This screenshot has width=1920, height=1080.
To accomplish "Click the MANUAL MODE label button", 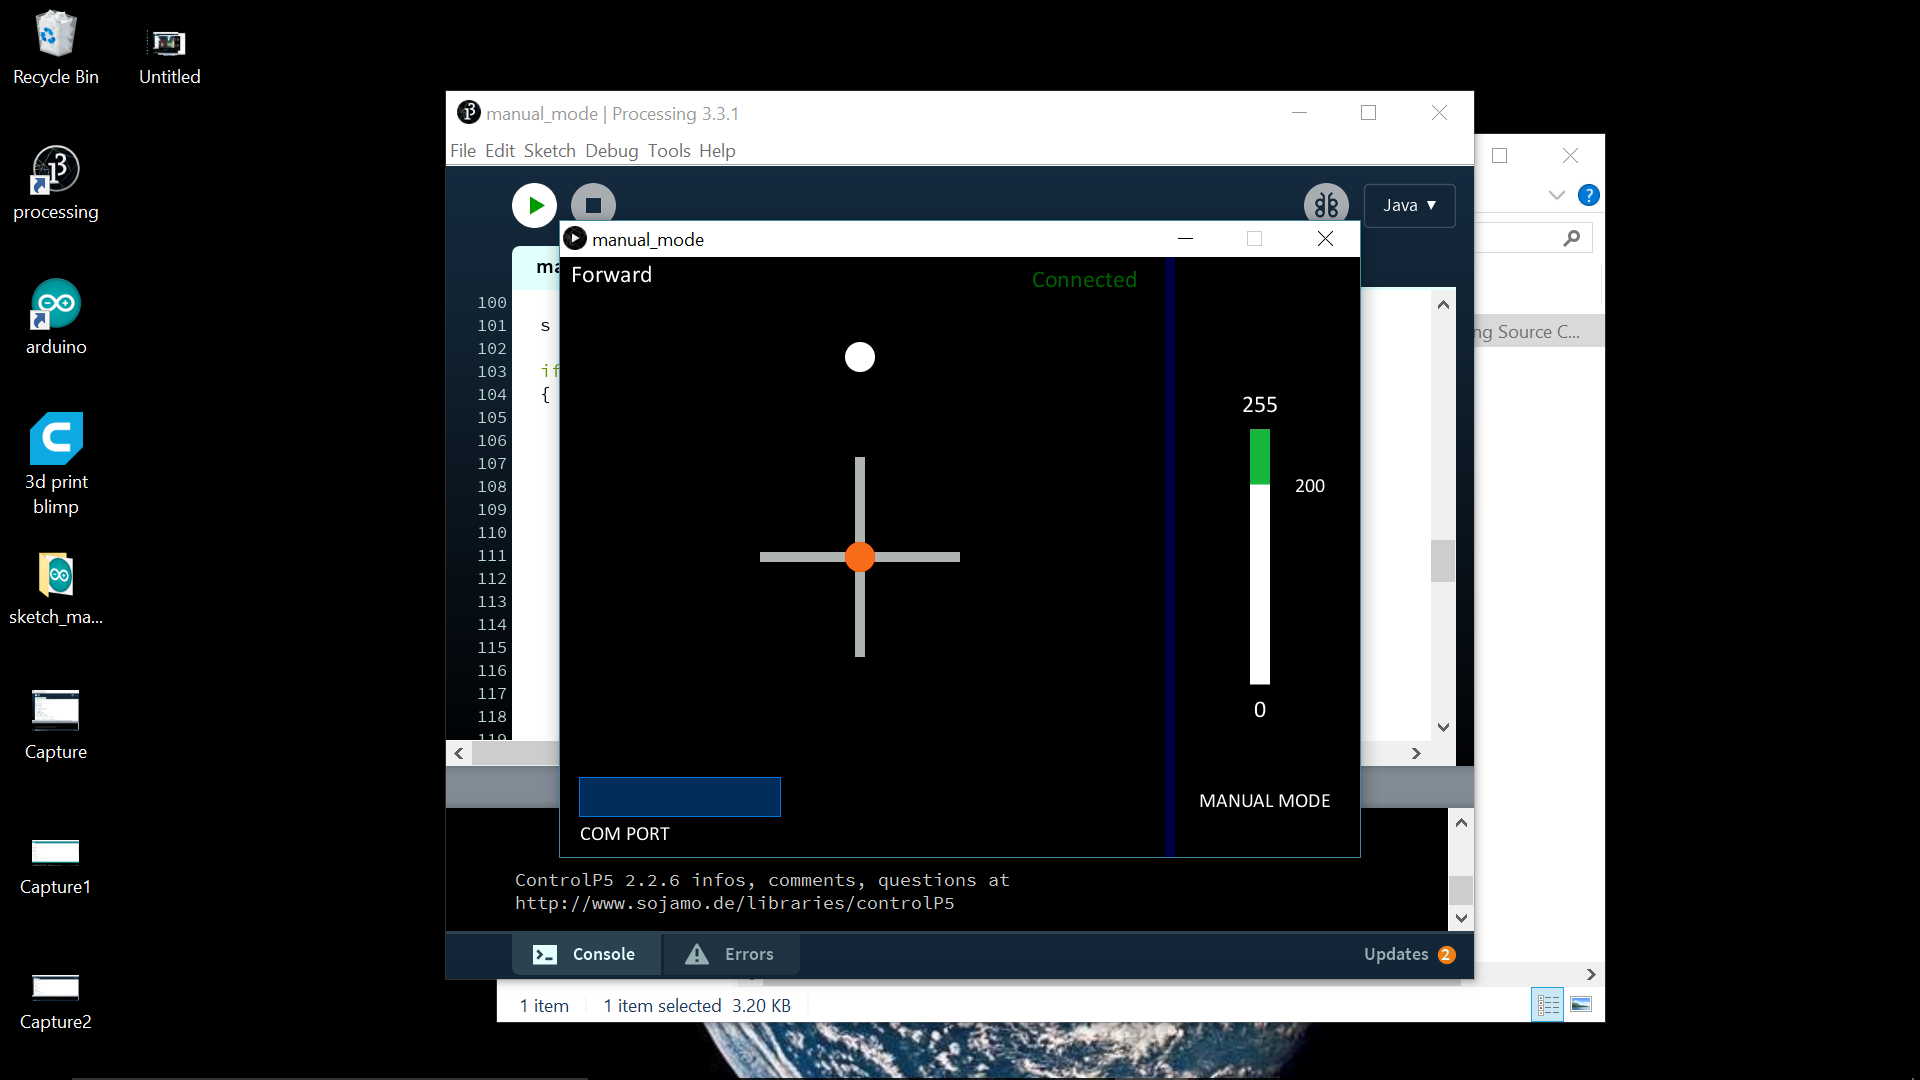I will [x=1262, y=800].
